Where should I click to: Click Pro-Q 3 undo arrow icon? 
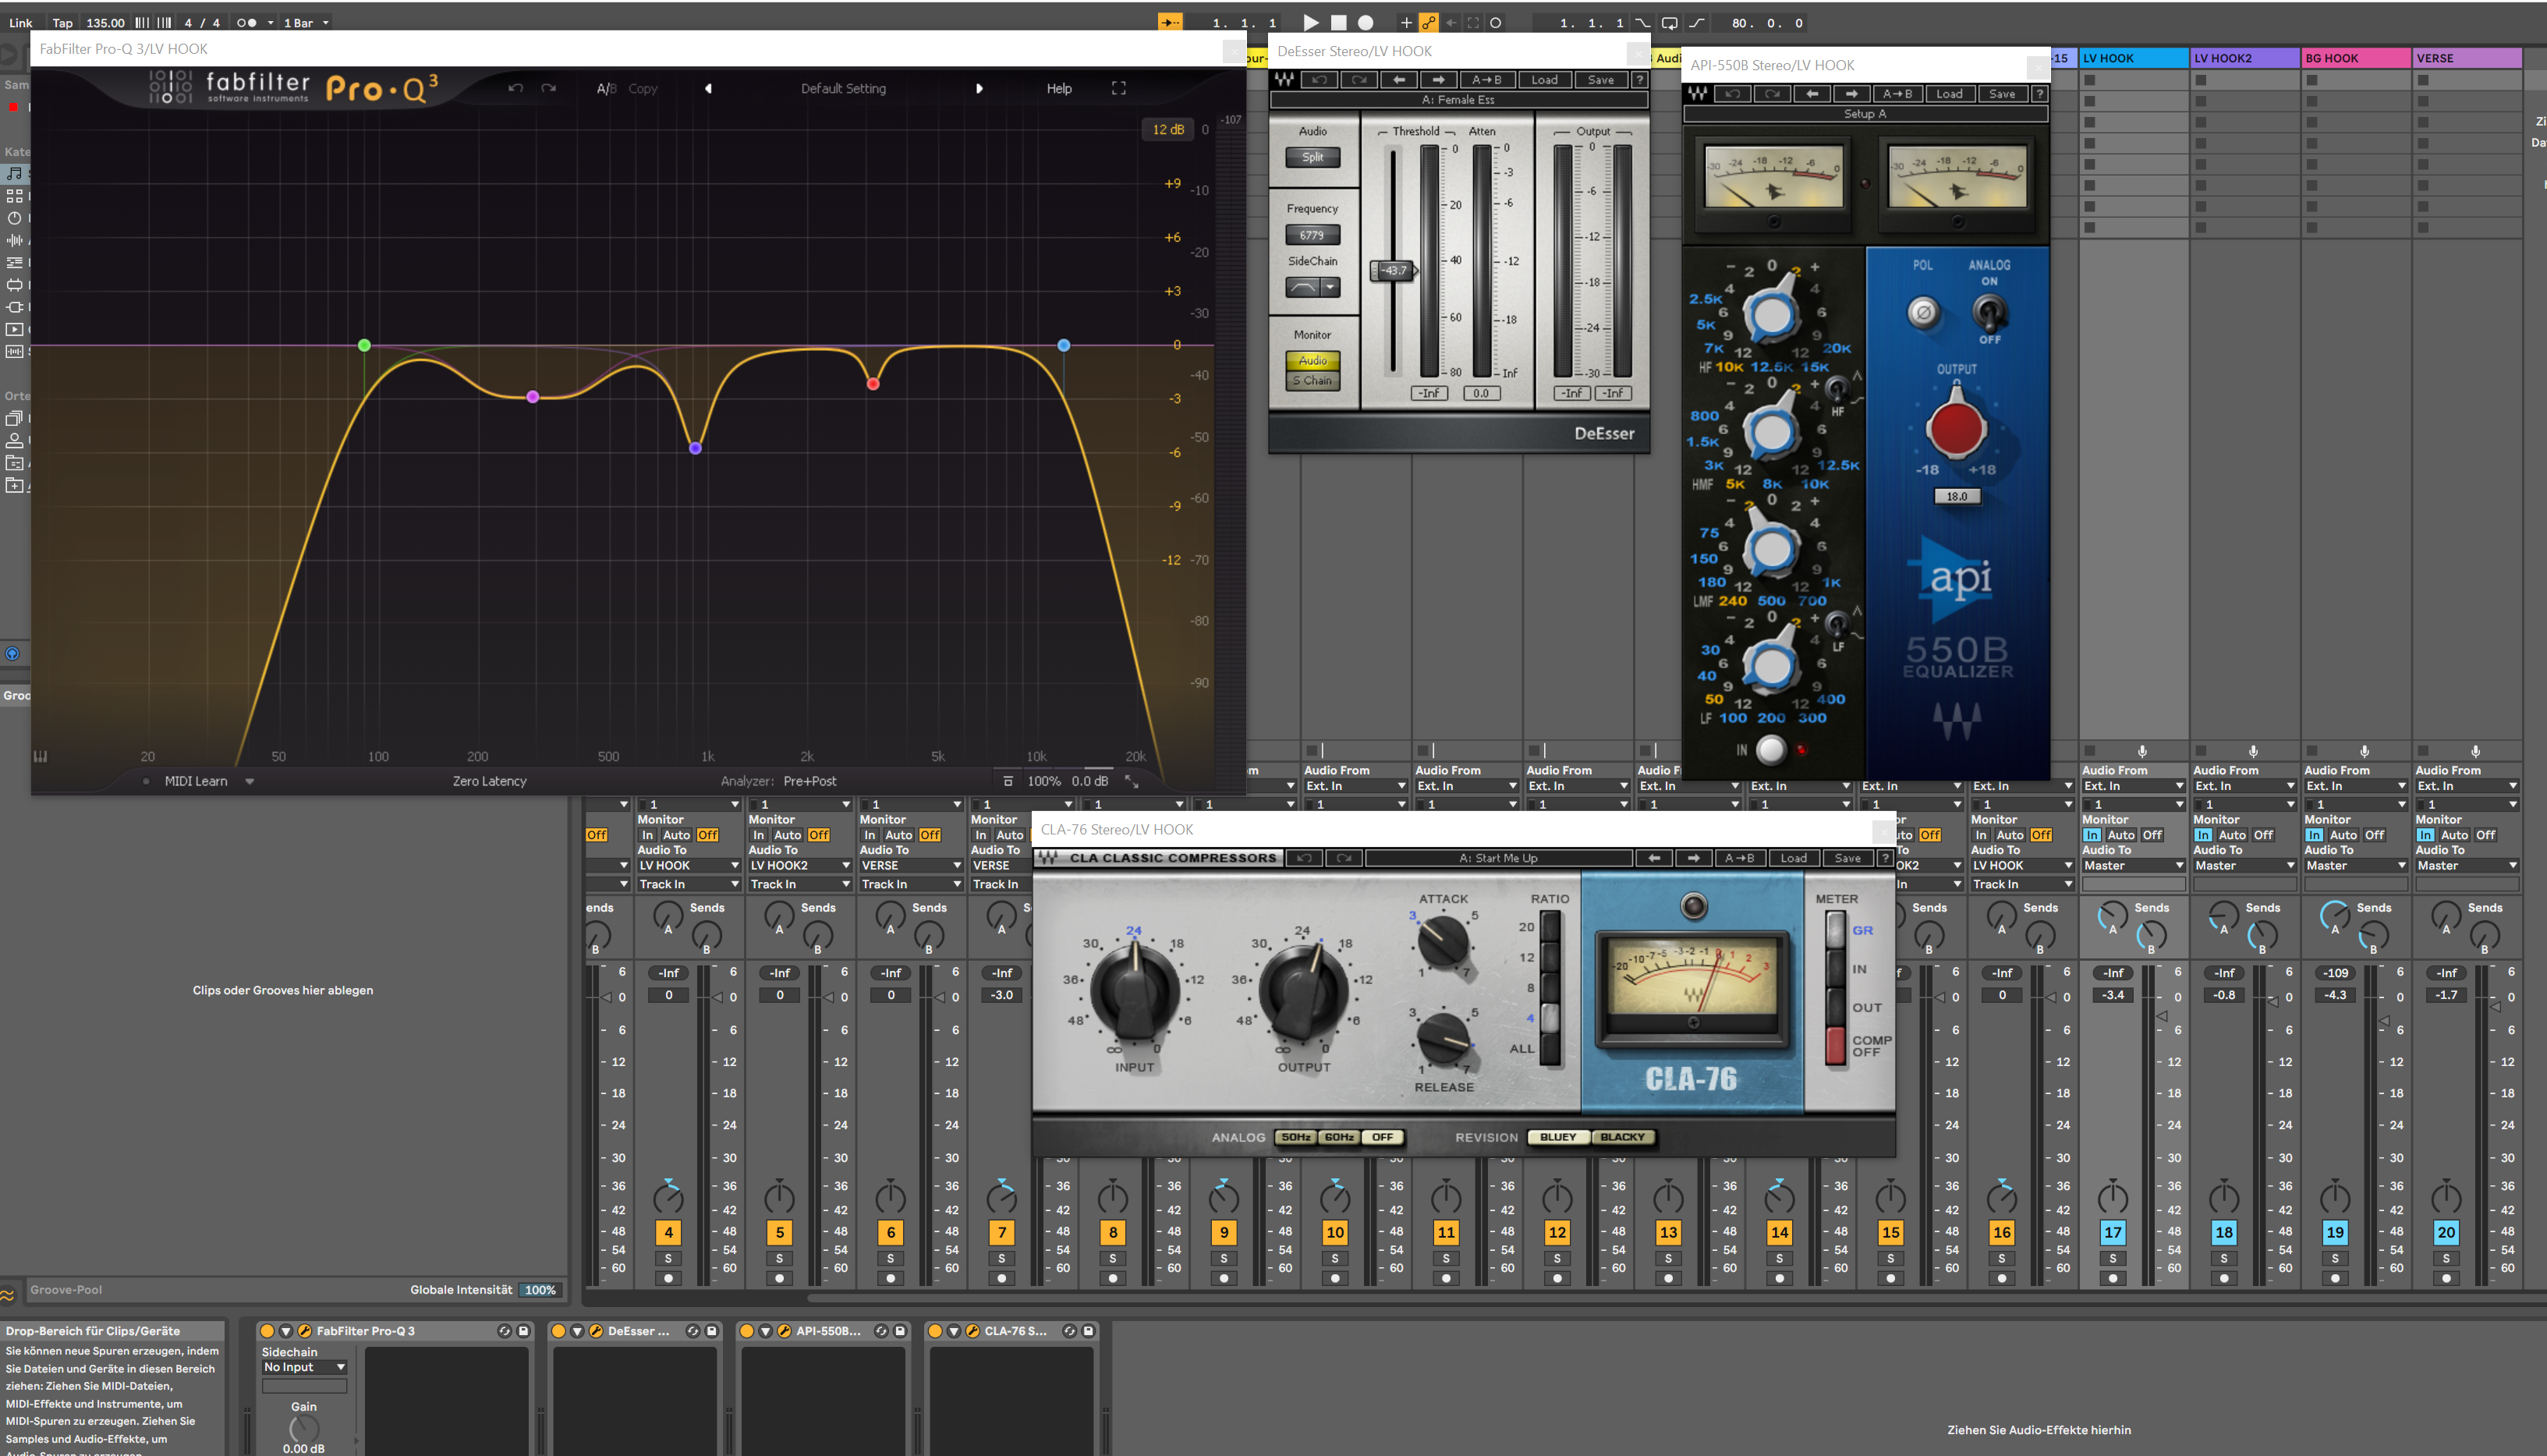(515, 88)
